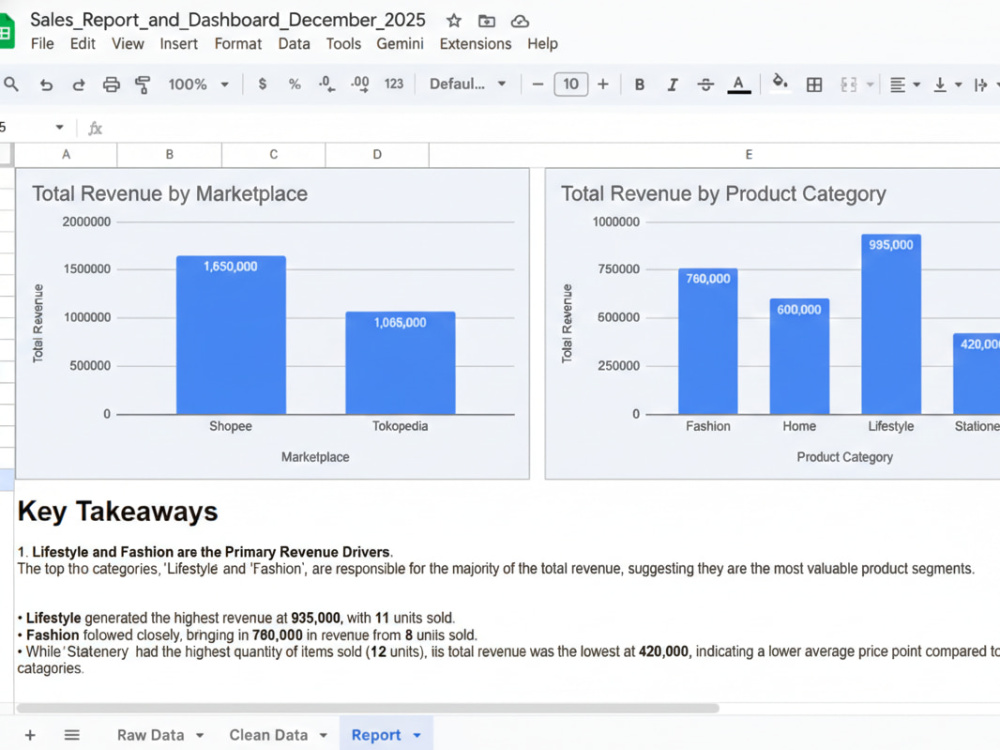Redo the last action
Image resolution: width=1000 pixels, height=750 pixels.
coord(78,84)
